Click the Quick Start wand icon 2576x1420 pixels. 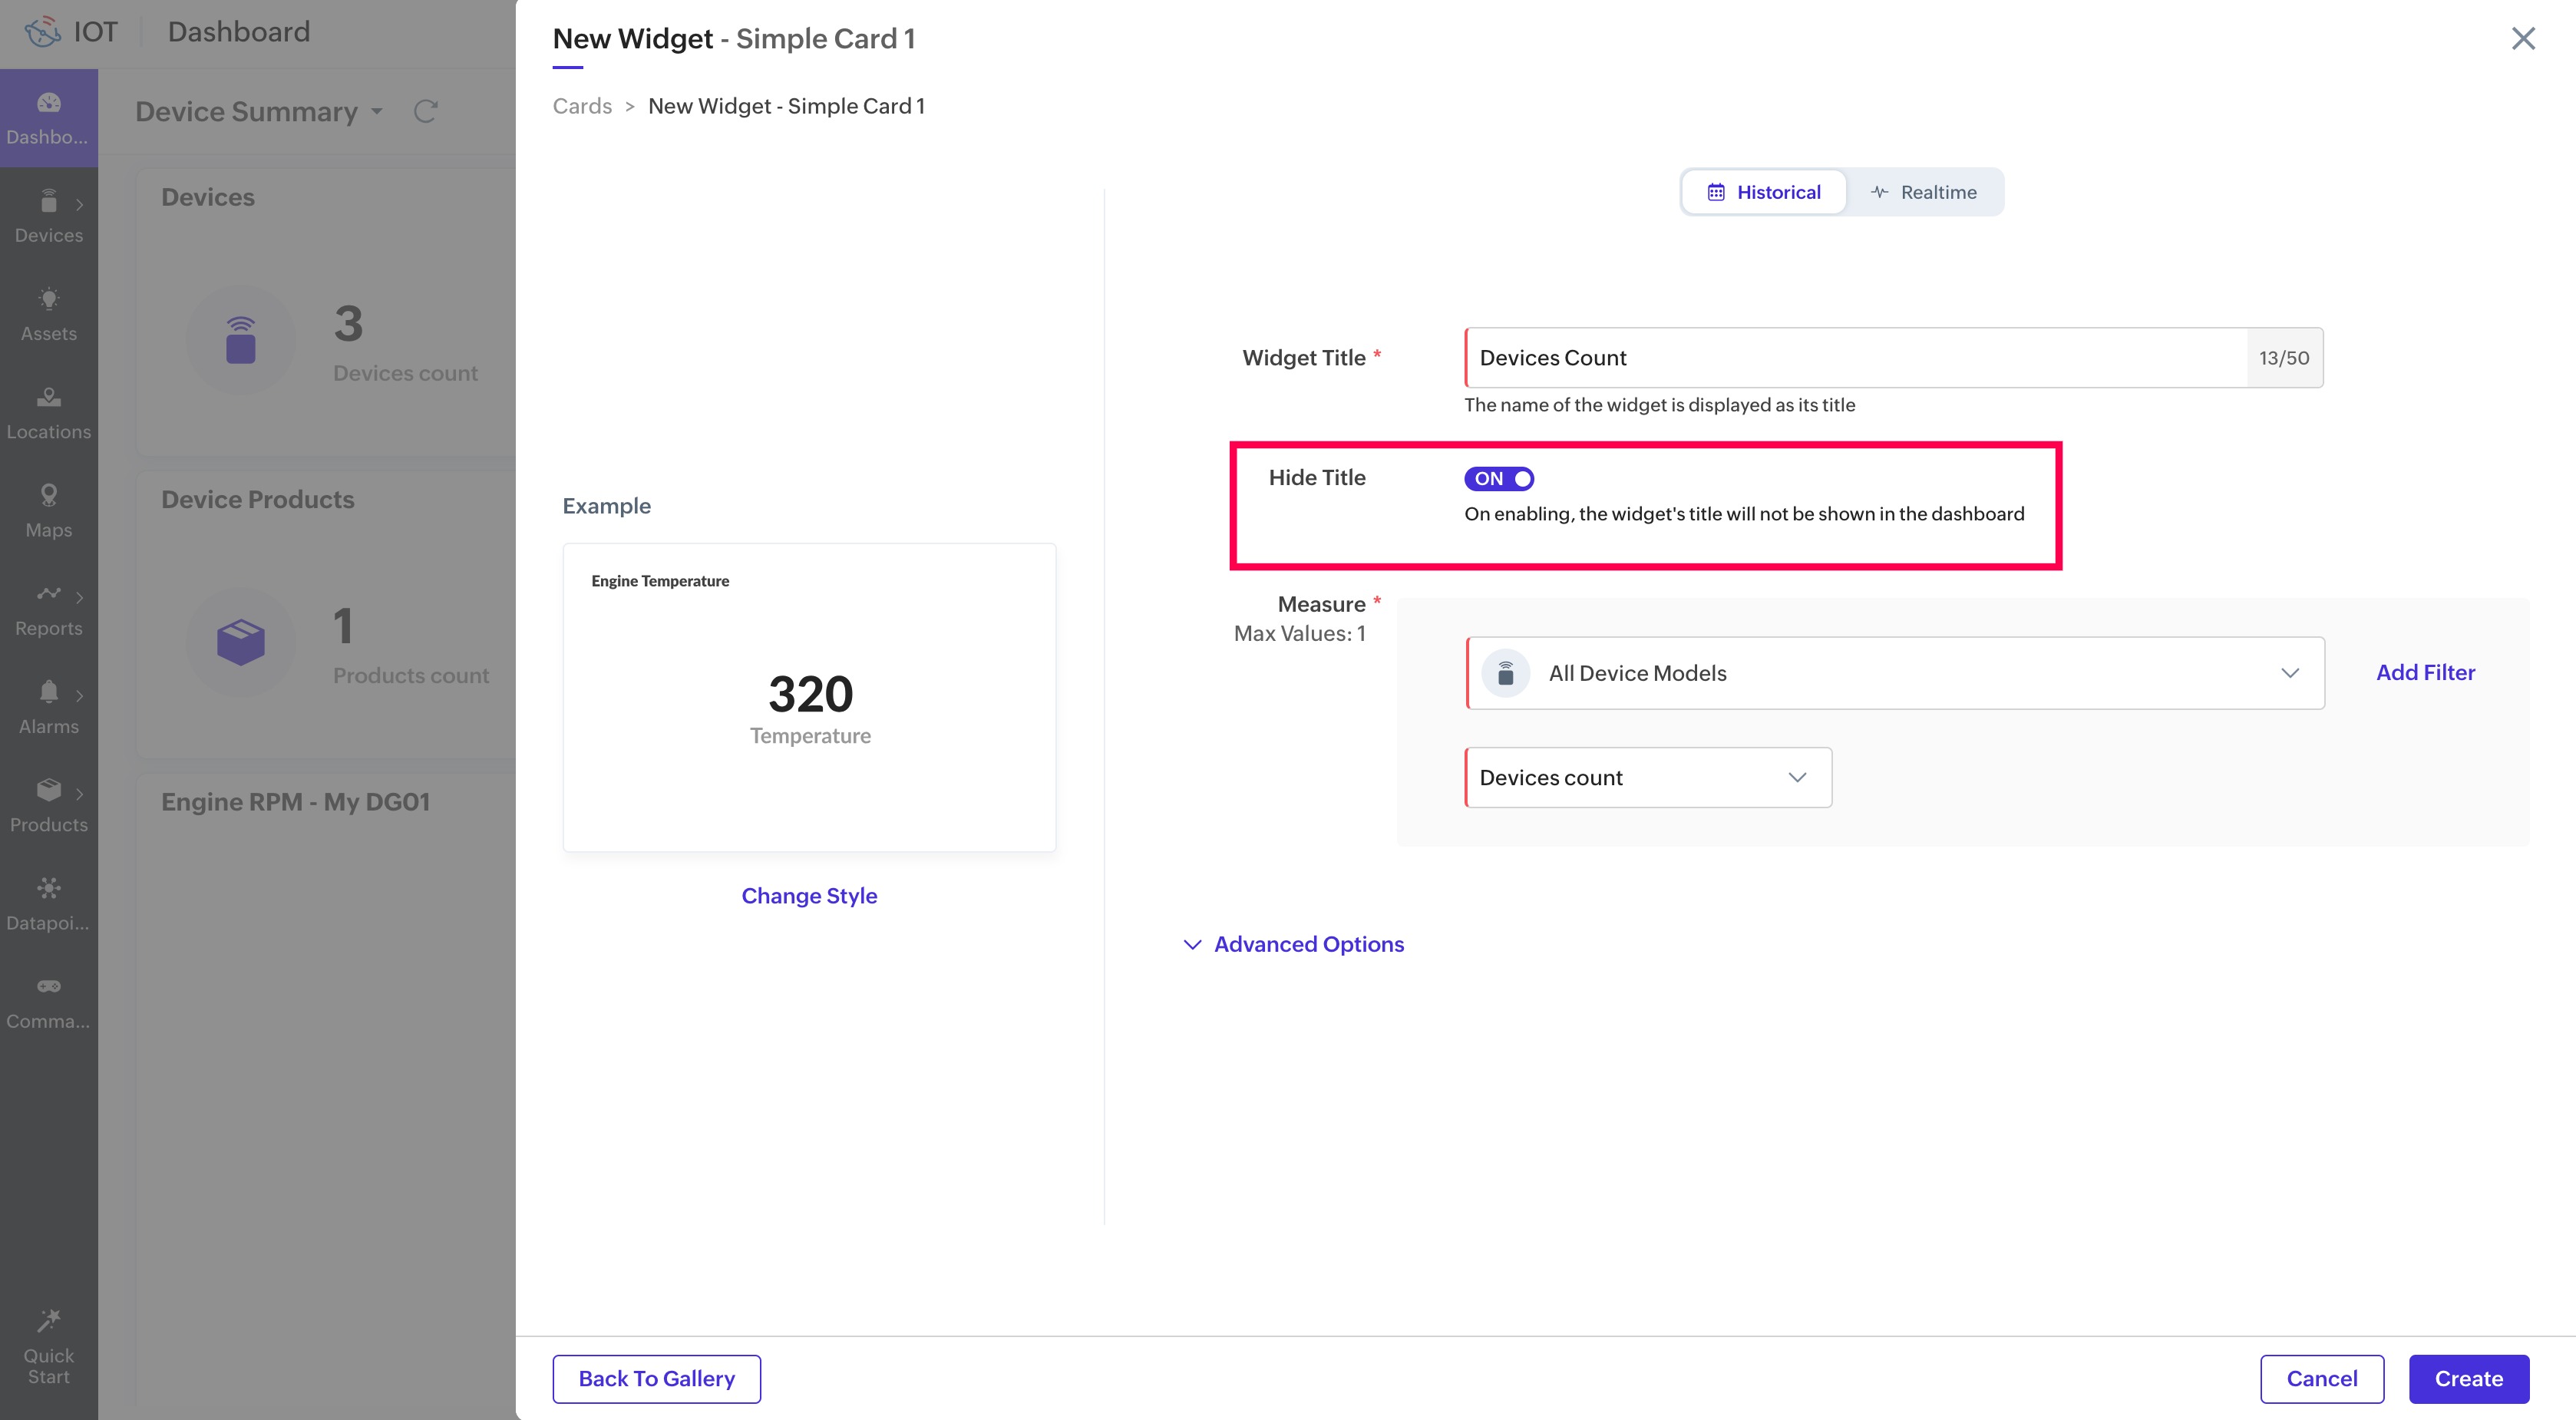click(x=48, y=1321)
